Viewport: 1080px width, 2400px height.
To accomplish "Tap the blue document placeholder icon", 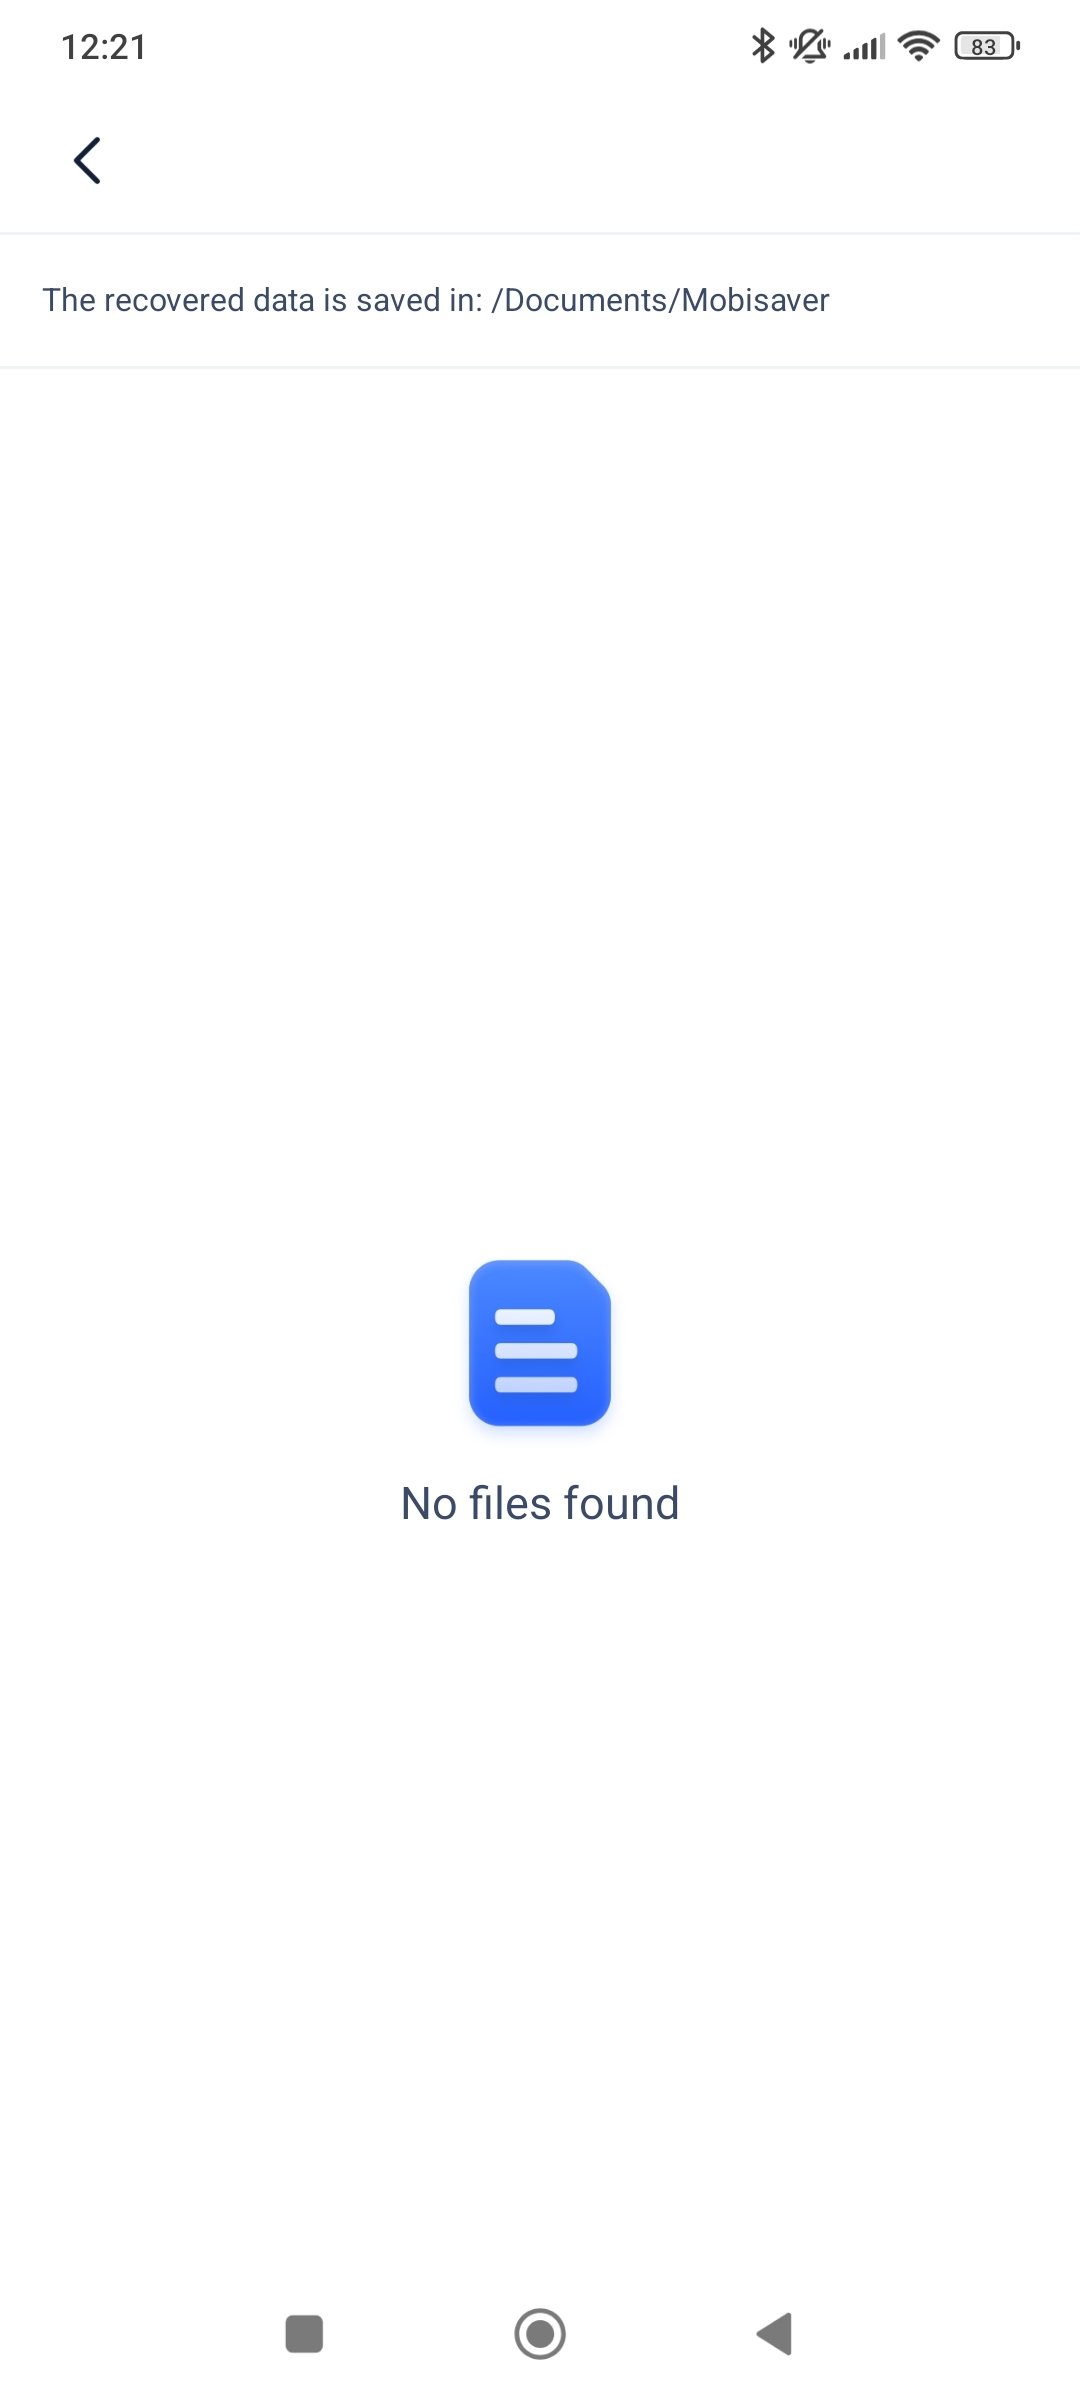I will pyautogui.click(x=540, y=1342).
